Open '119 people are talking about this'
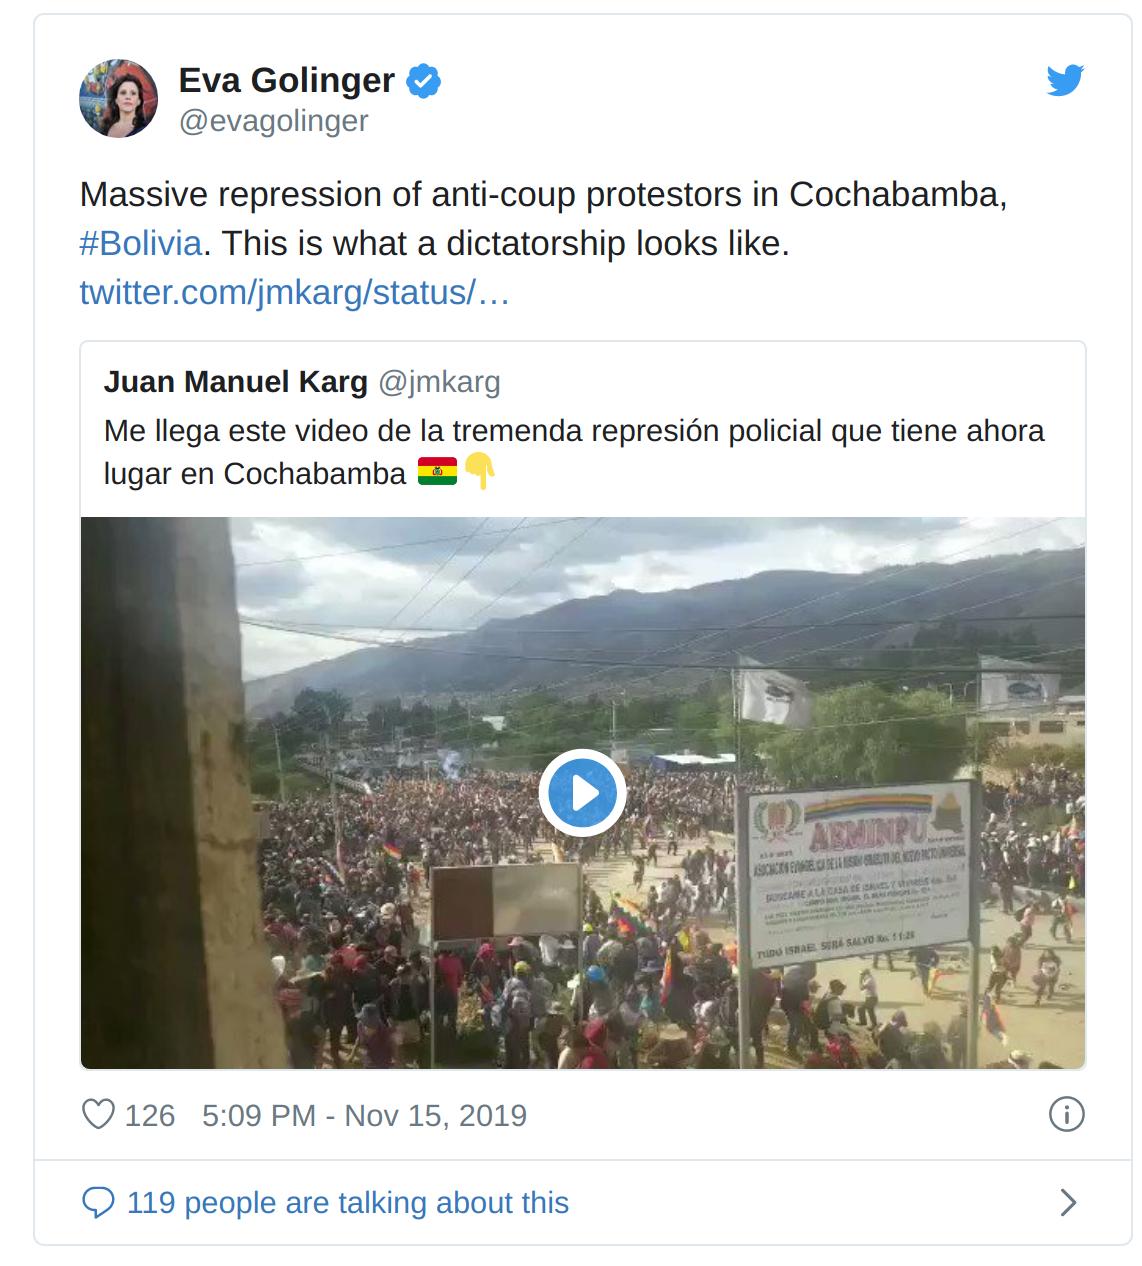1142x1266 pixels. pos(348,1202)
